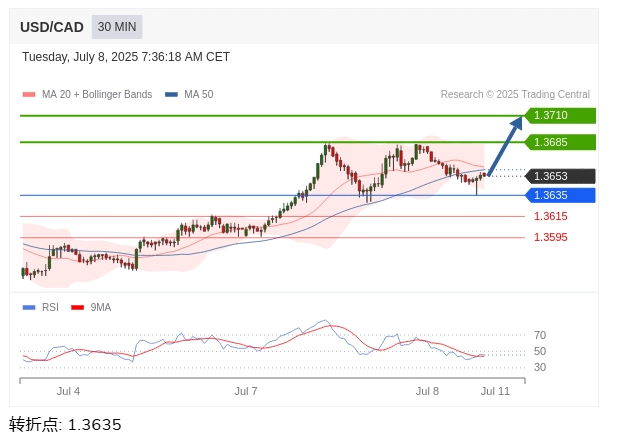Click the 1.3653 current price tag
This screenshot has width=636, height=441.
560,176
